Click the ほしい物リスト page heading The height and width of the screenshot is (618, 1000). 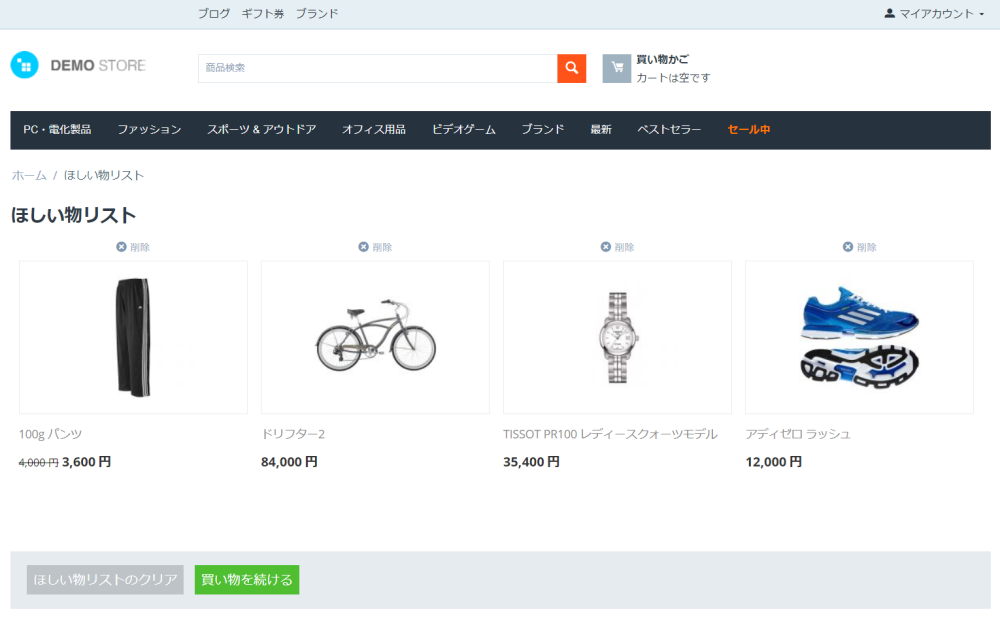coord(73,216)
